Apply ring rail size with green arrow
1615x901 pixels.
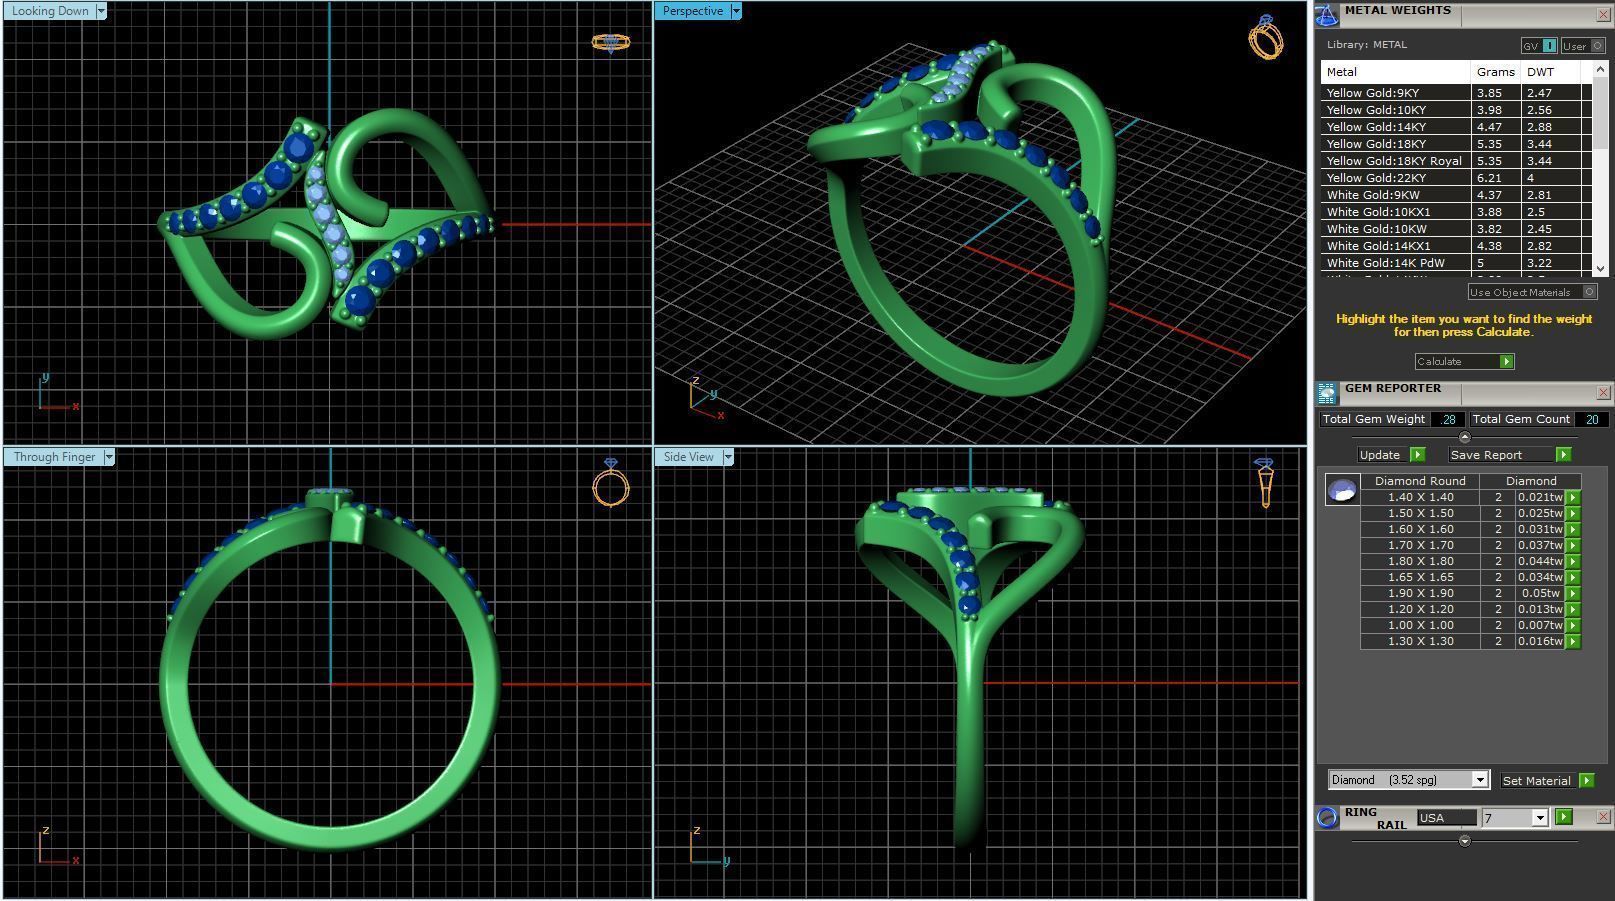tap(1563, 817)
